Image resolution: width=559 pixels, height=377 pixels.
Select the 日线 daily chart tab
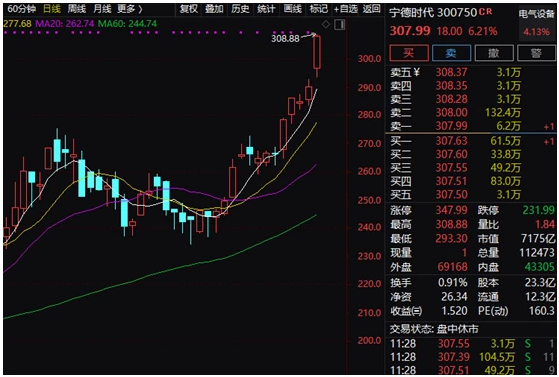click(52, 9)
